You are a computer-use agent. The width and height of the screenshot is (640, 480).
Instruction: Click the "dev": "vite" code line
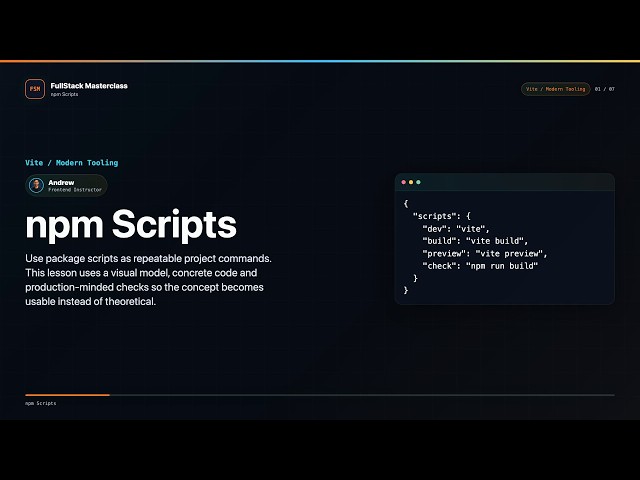coord(456,229)
